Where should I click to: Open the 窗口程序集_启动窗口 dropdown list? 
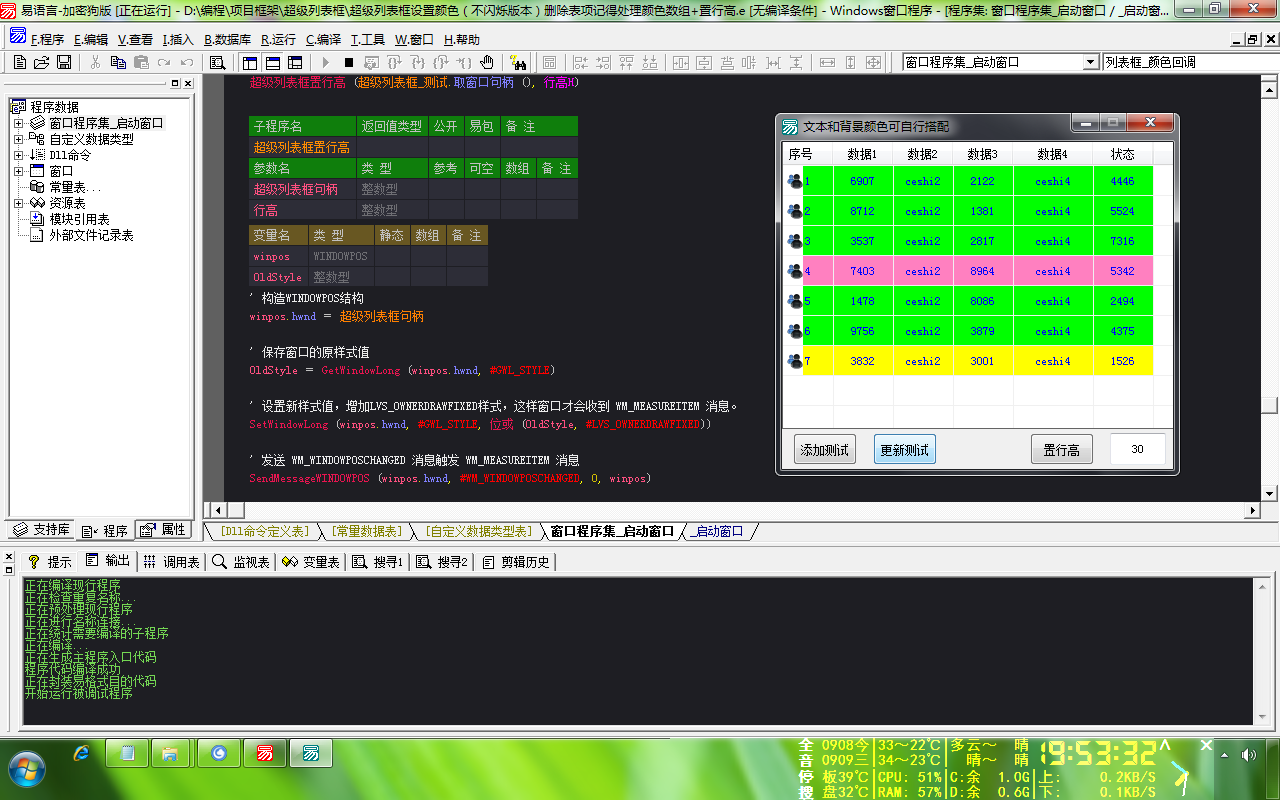coord(1090,62)
